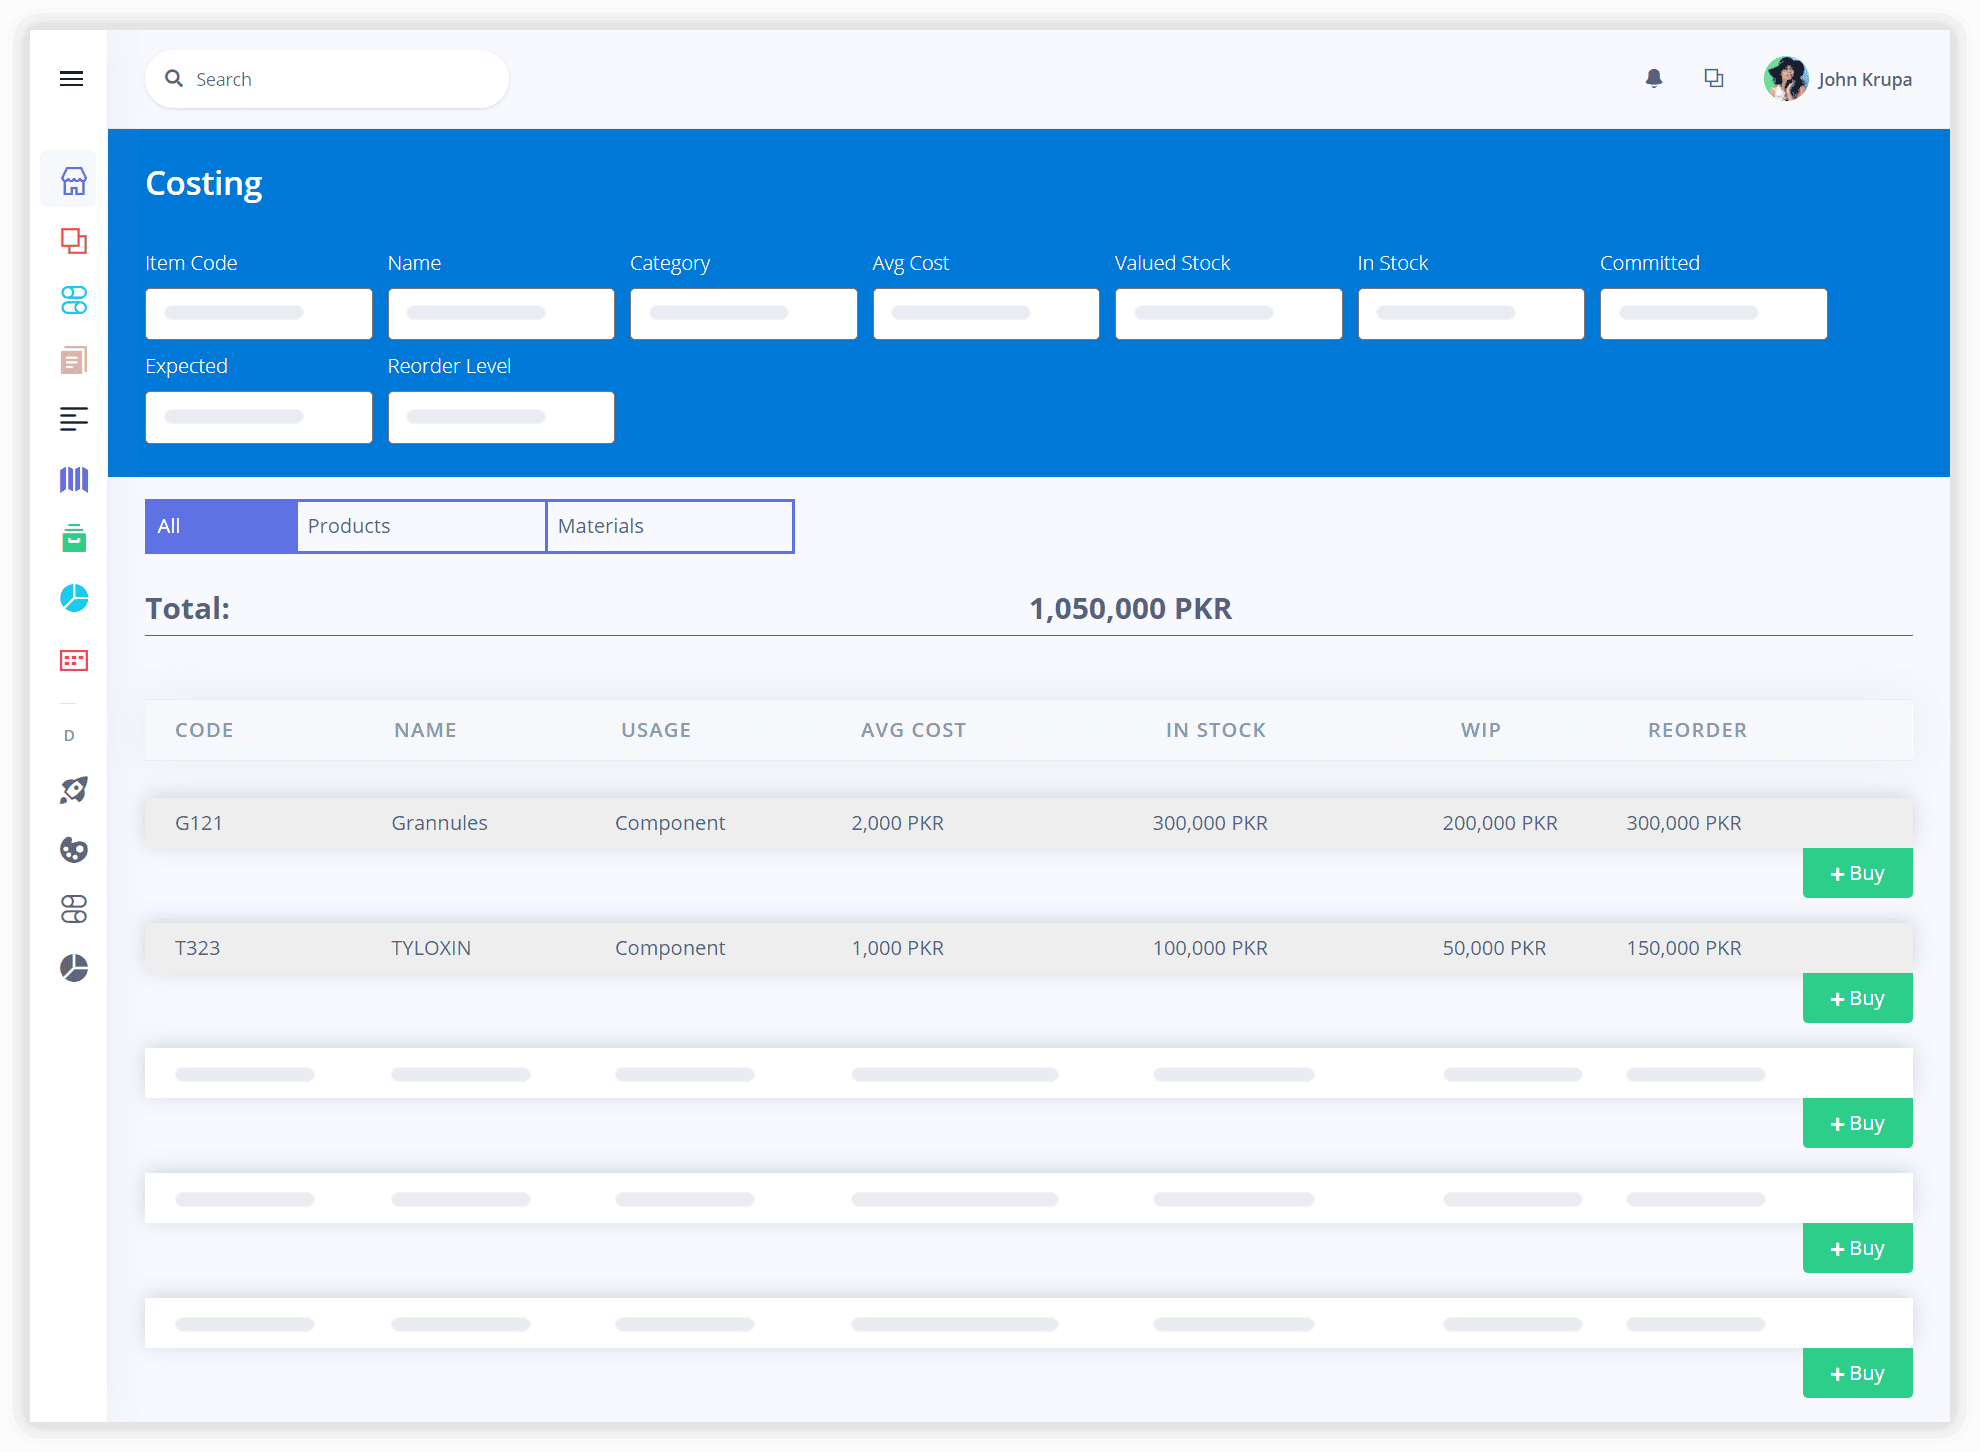Click Buy for the G121 Grannules row
1980x1452 pixels.
pos(1858,873)
